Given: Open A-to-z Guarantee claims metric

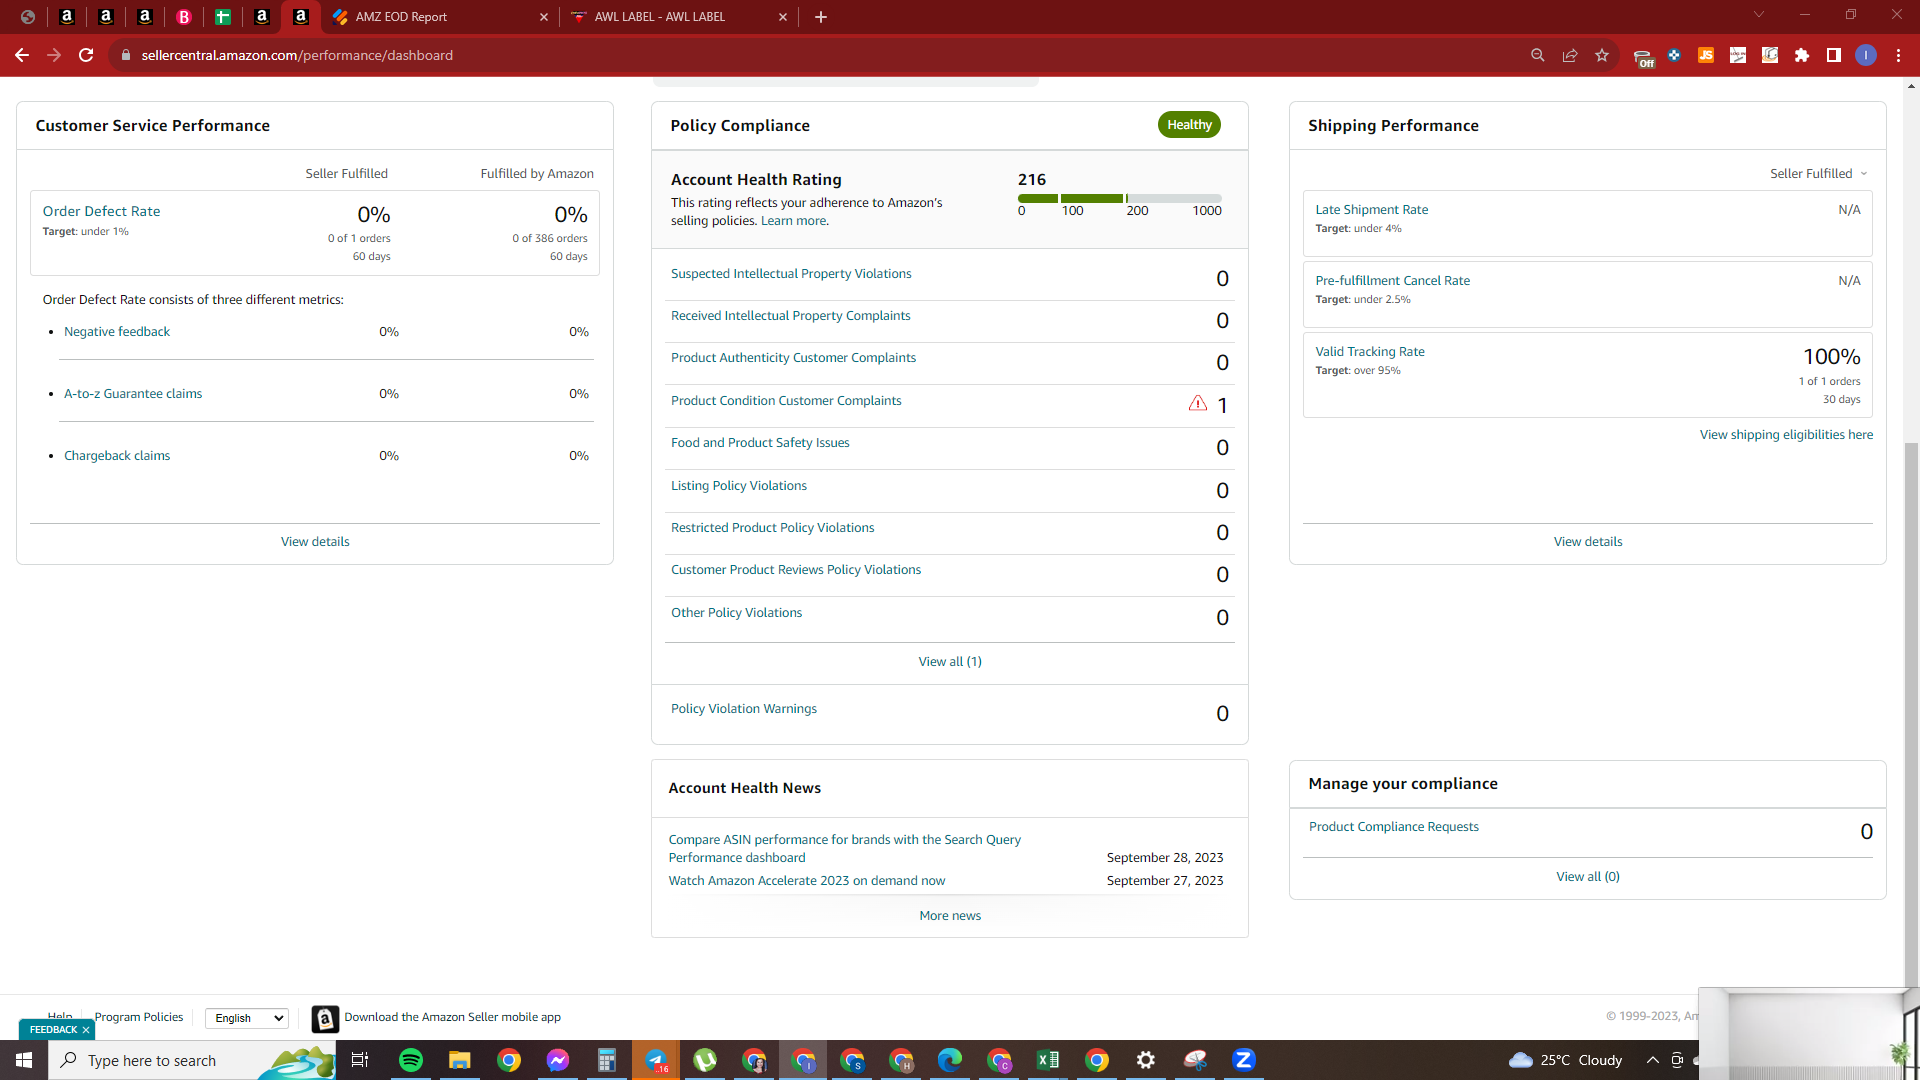Looking at the screenshot, I should [133, 394].
